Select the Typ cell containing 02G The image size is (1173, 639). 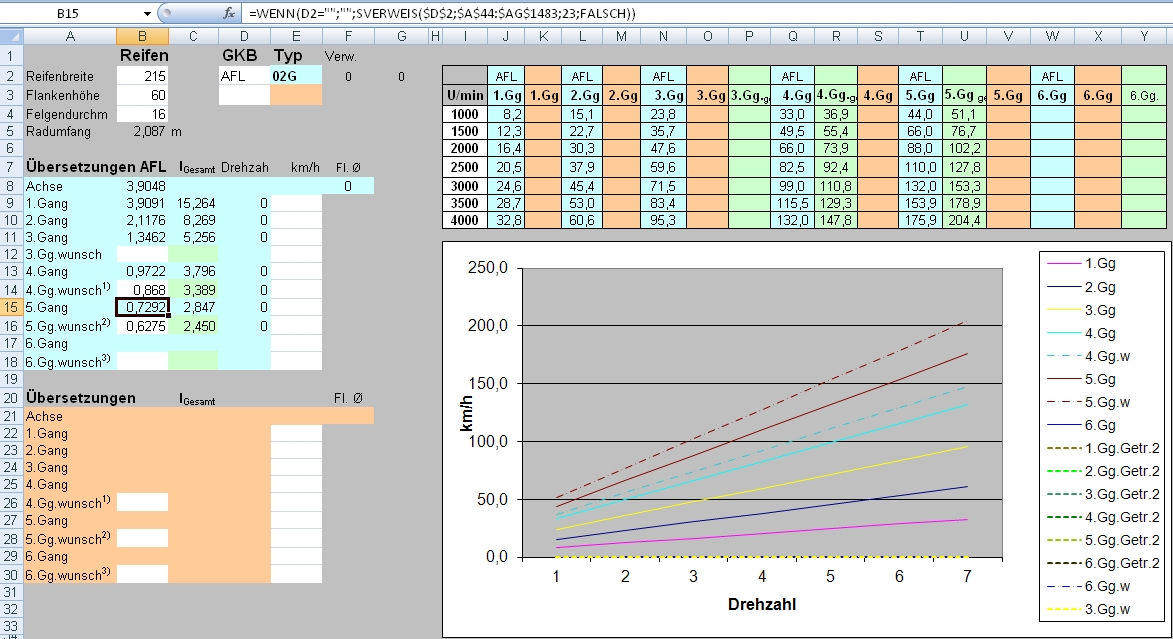[x=296, y=76]
